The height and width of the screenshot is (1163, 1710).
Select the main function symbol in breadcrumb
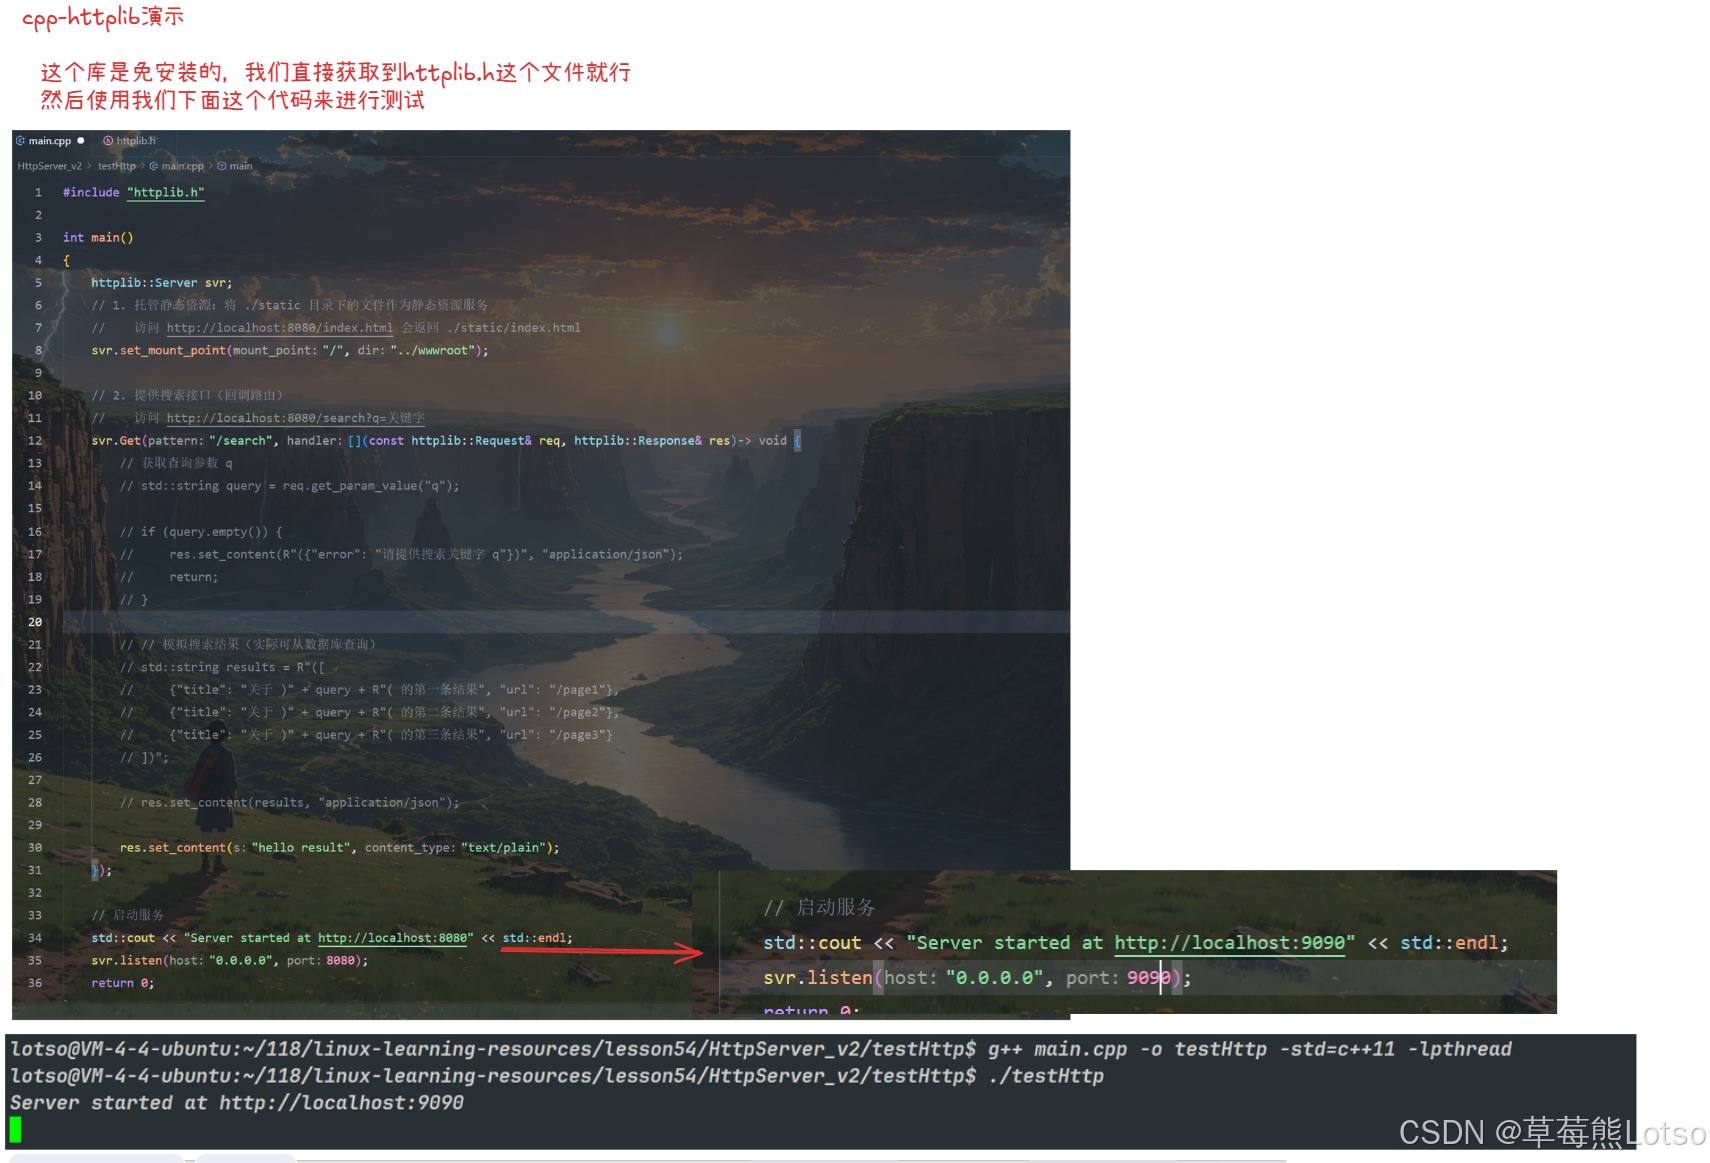241,166
